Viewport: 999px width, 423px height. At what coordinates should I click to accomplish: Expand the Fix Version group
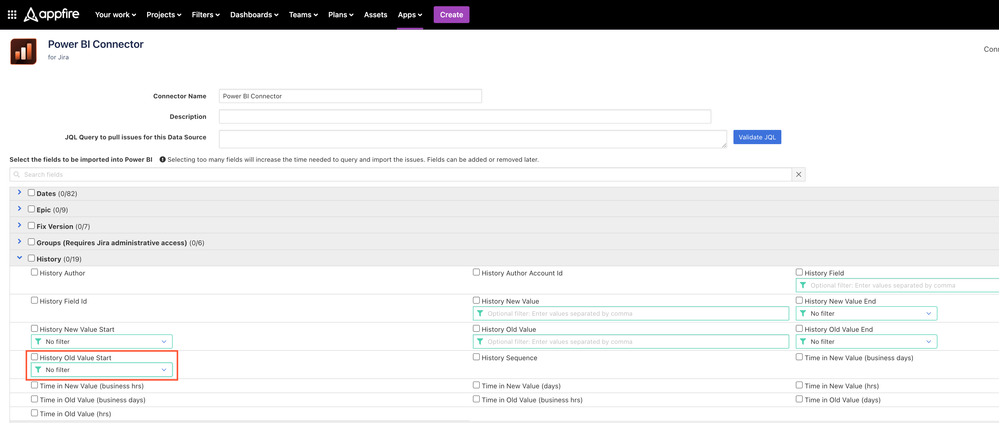(x=20, y=226)
